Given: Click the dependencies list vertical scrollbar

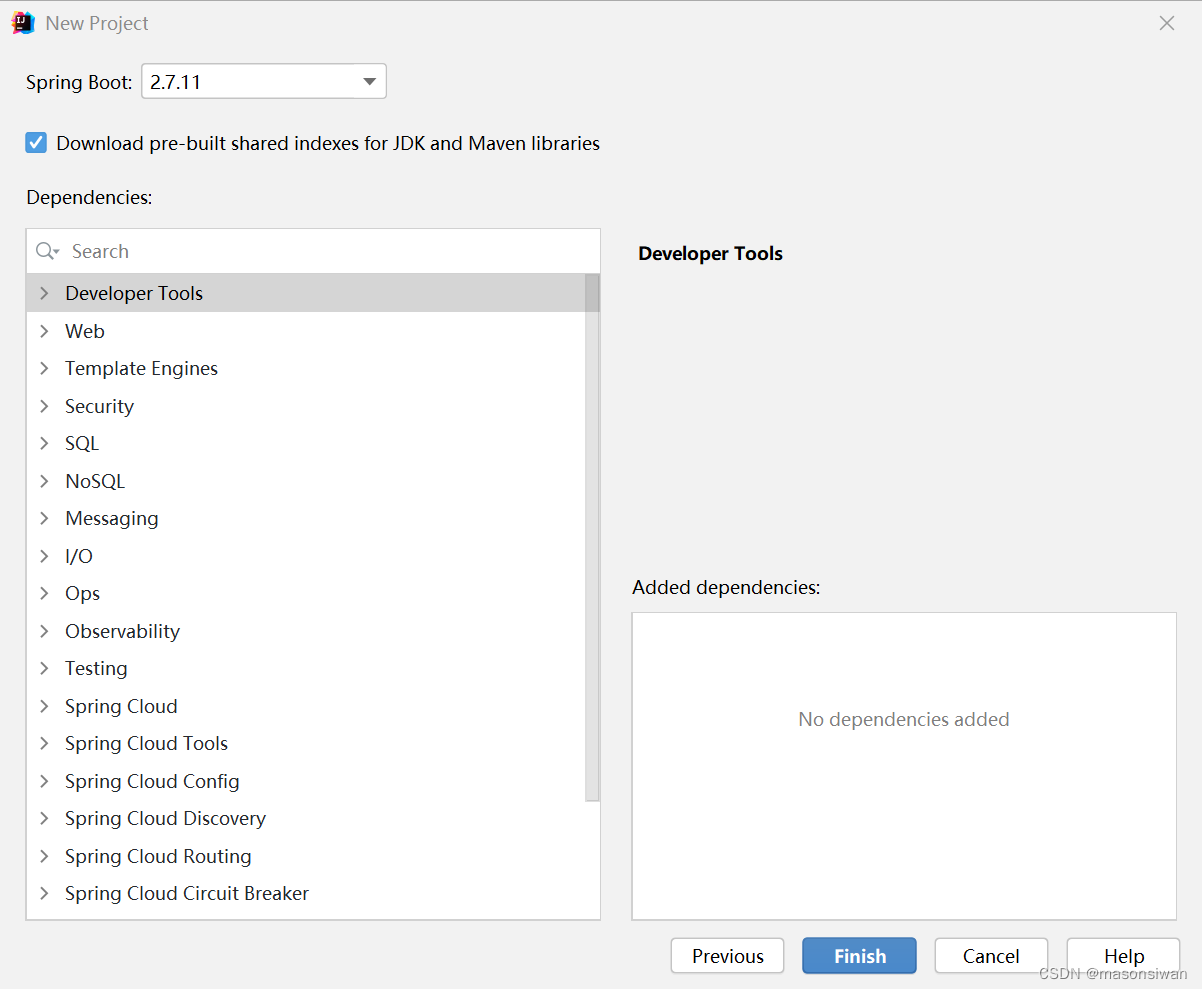Looking at the screenshot, I should [x=593, y=537].
